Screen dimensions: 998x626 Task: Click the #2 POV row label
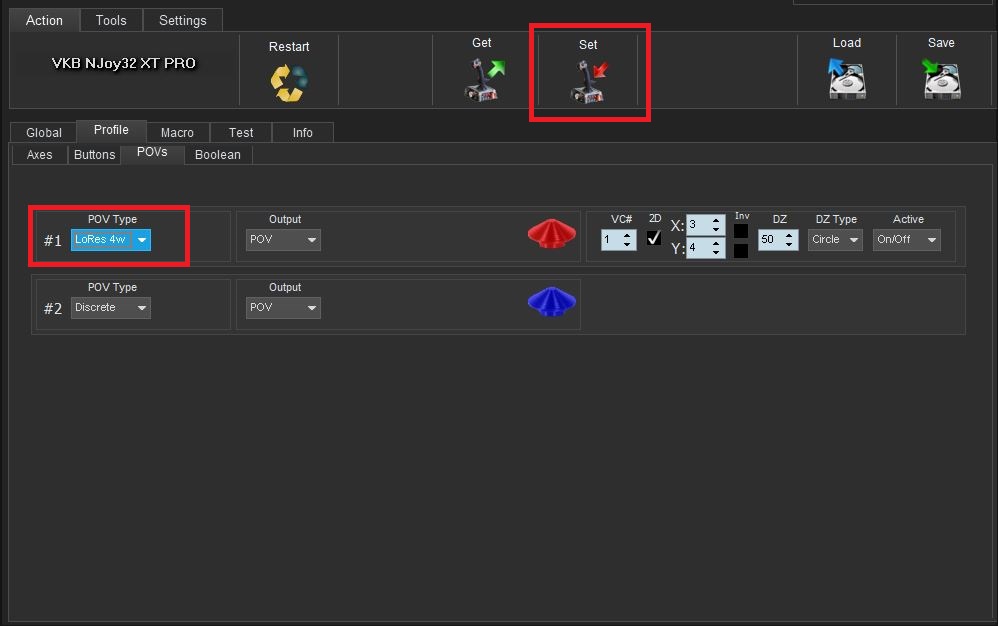(53, 309)
